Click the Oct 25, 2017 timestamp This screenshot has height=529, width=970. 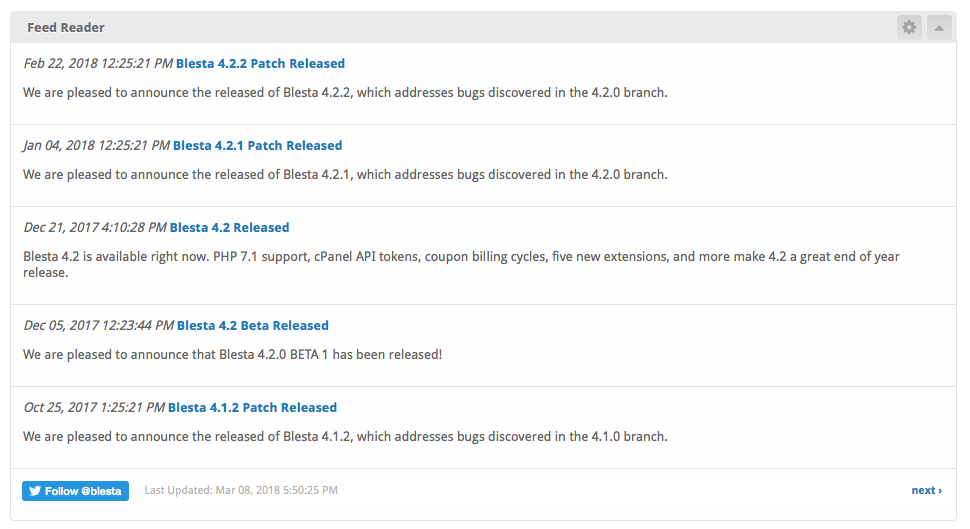point(94,408)
